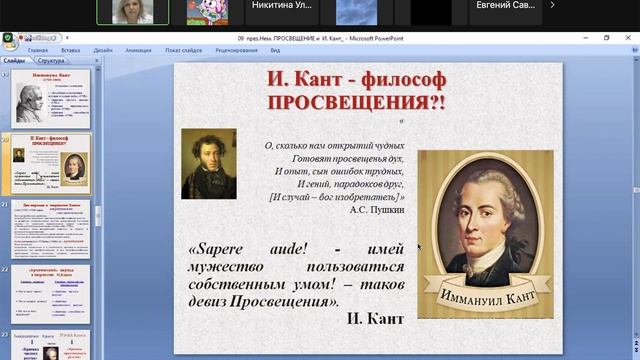Select the Евгений Сав... participant tile
This screenshot has height=360, width=640.
point(505,12)
